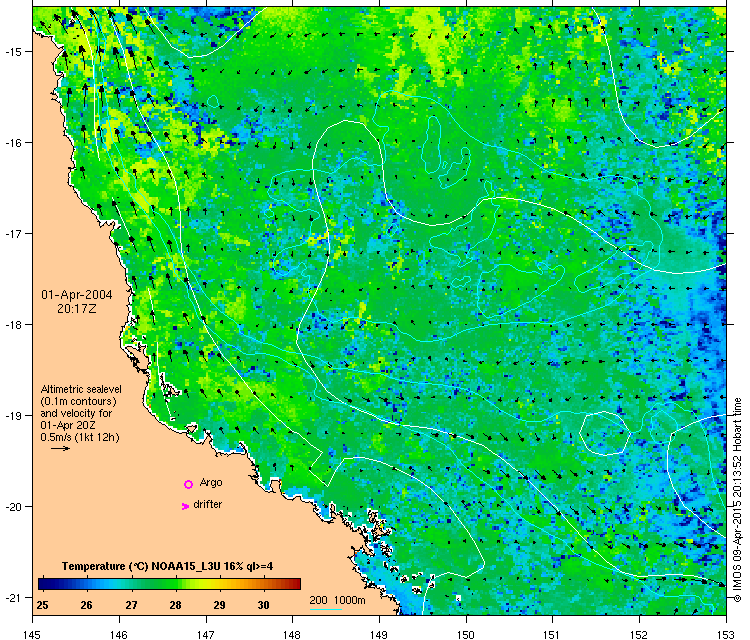Click the latitude axis label -16
The height and width of the screenshot is (640, 750).
[12, 143]
